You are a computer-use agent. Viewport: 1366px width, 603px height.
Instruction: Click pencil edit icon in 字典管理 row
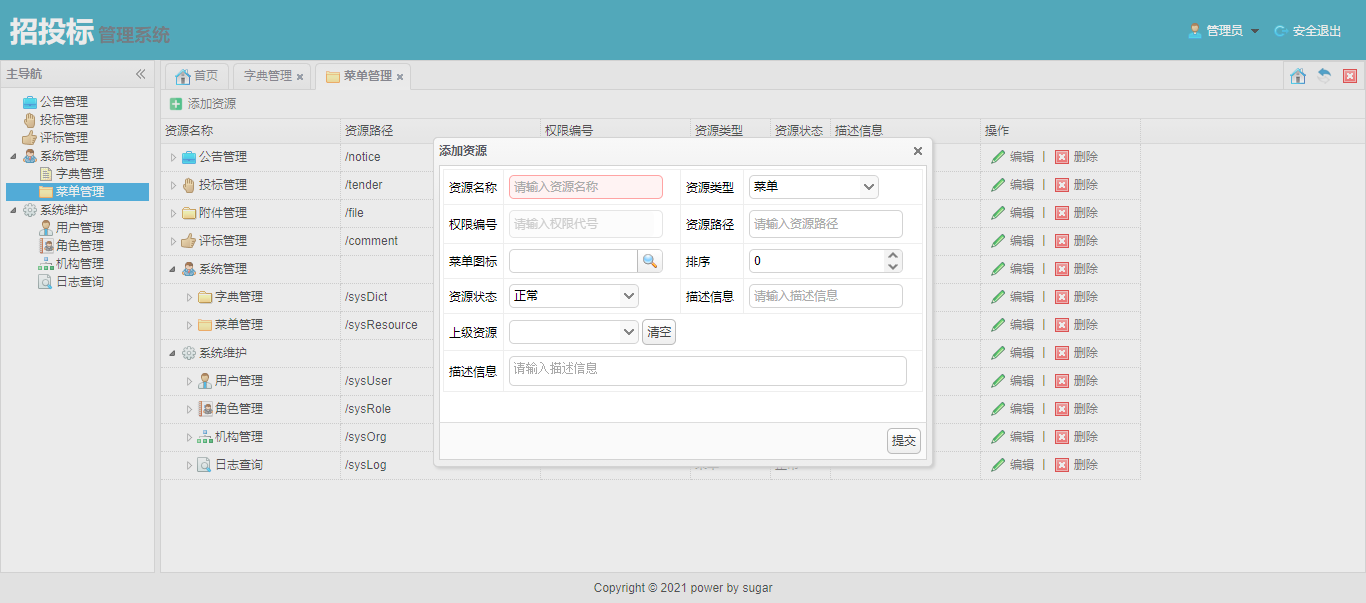pyautogui.click(x=998, y=297)
